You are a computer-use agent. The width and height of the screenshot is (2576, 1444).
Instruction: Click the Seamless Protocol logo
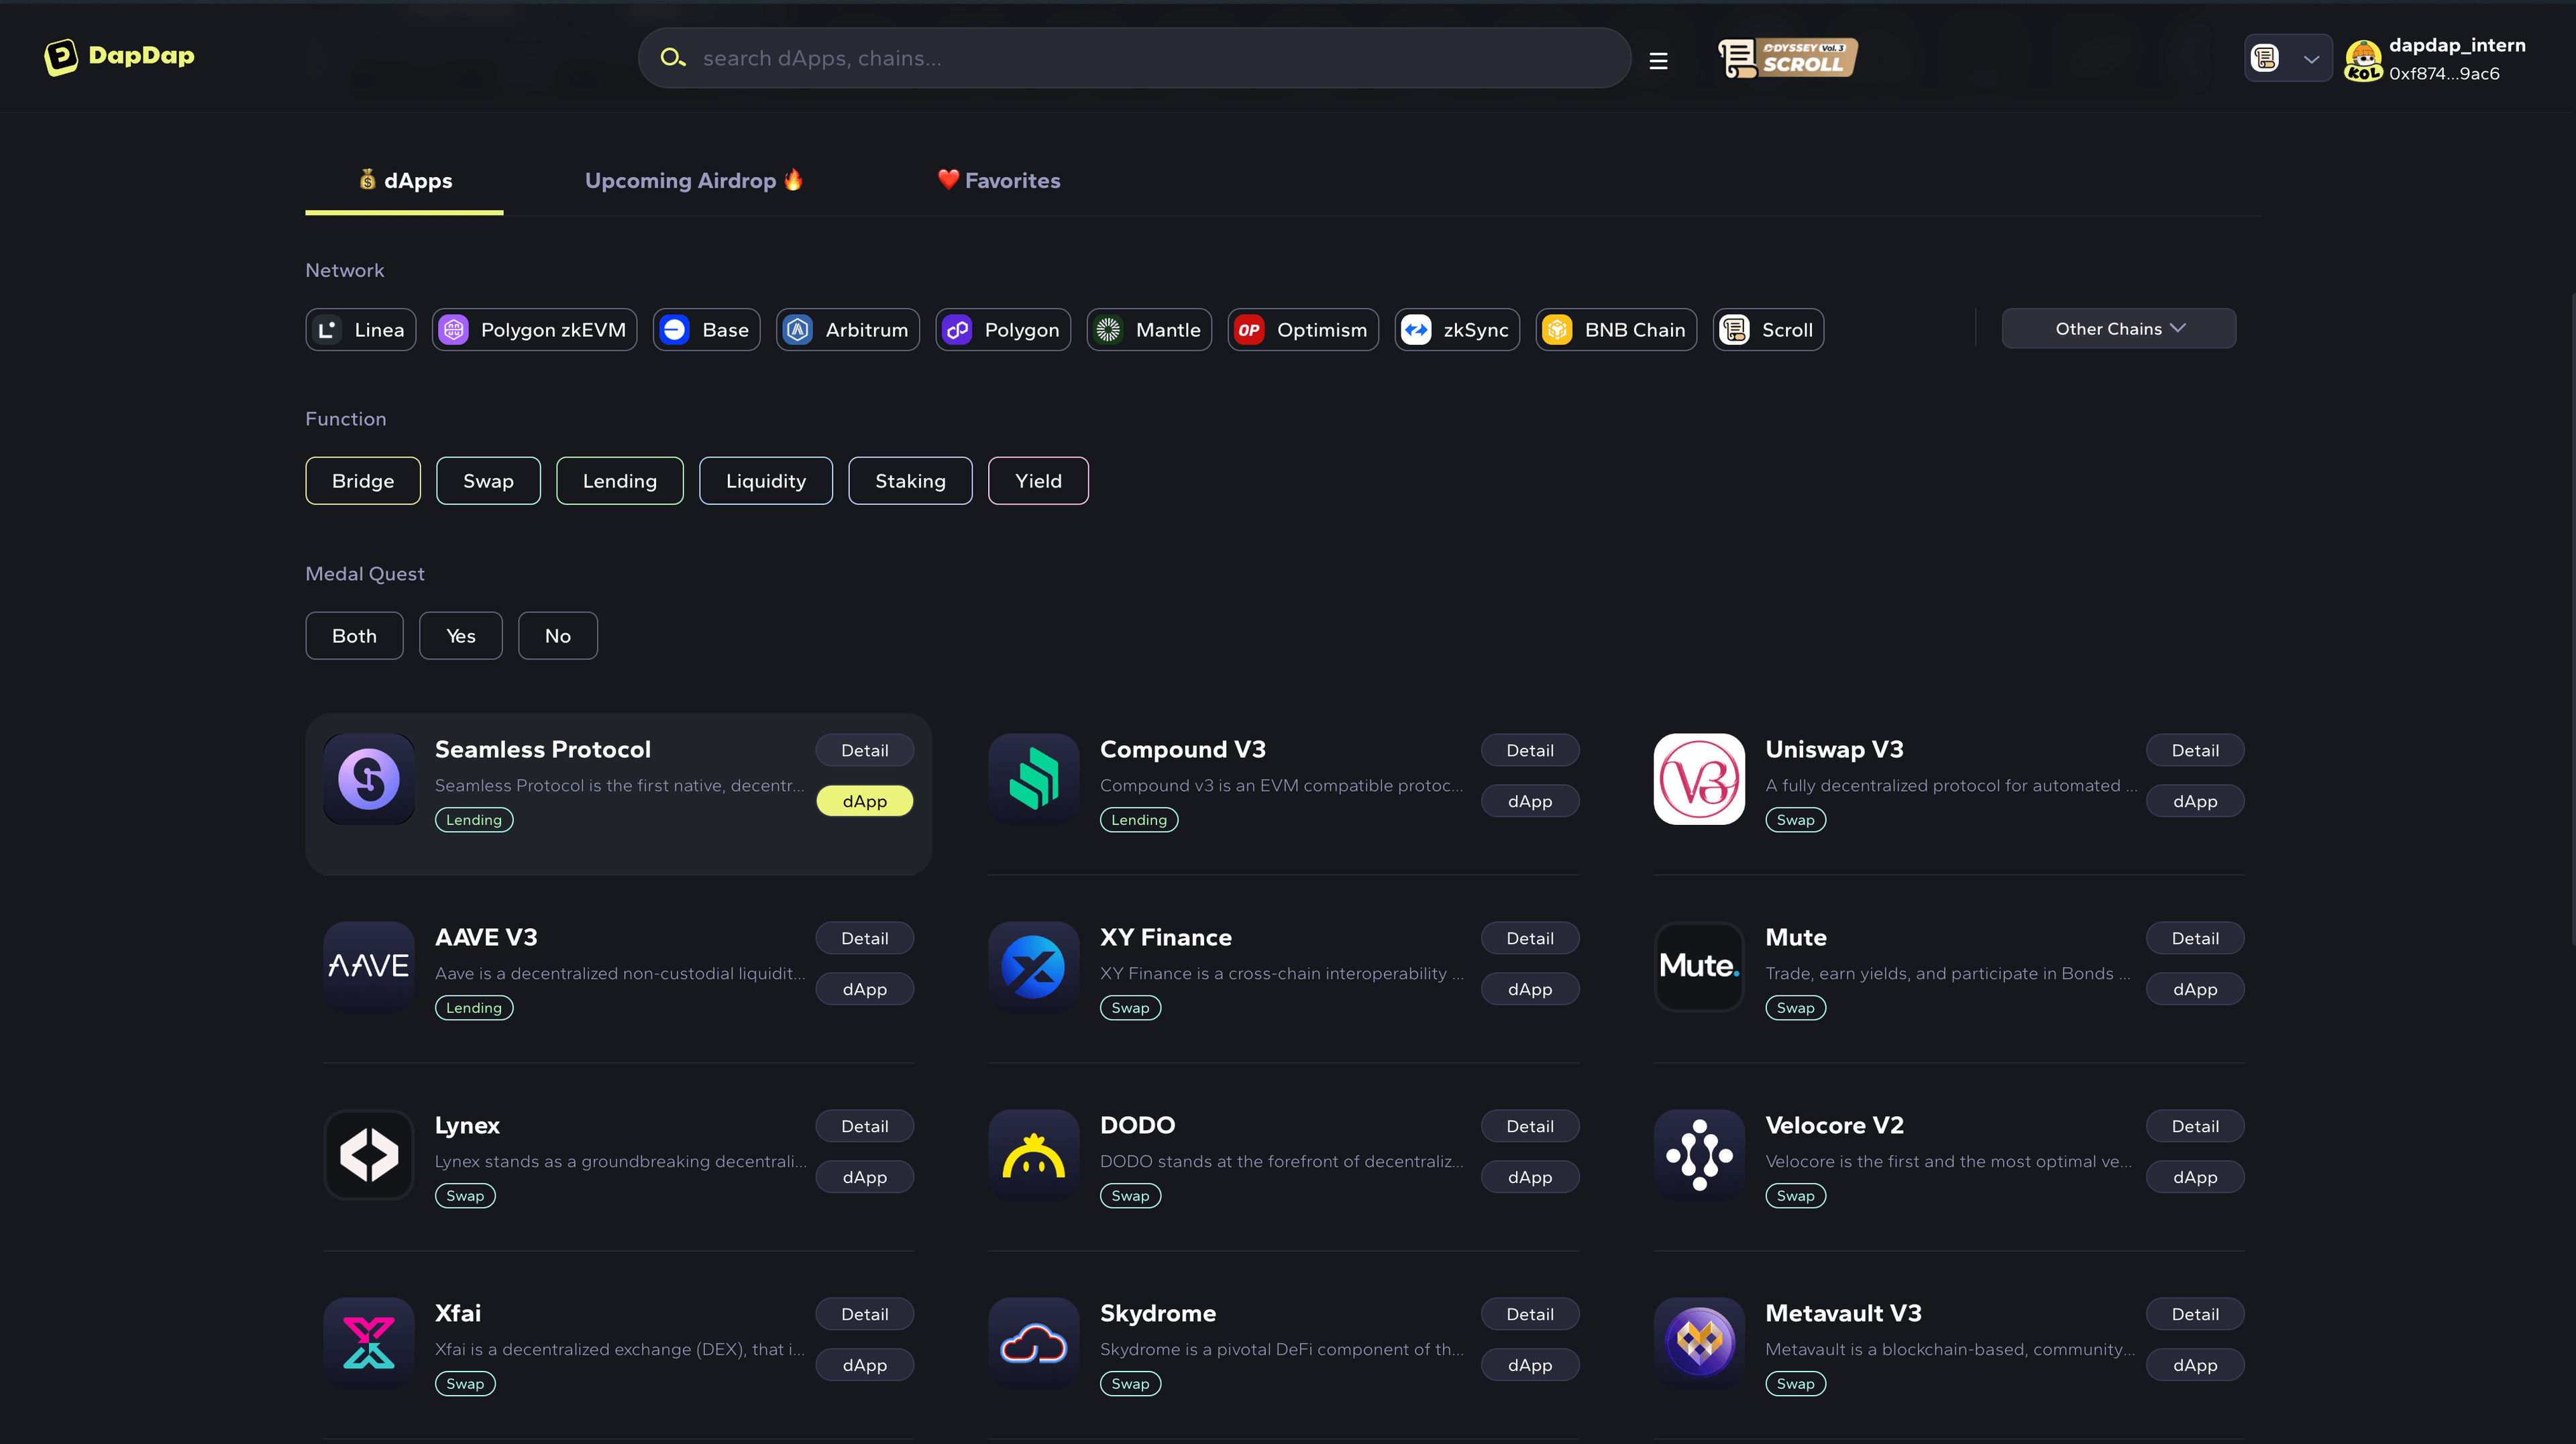click(369, 779)
